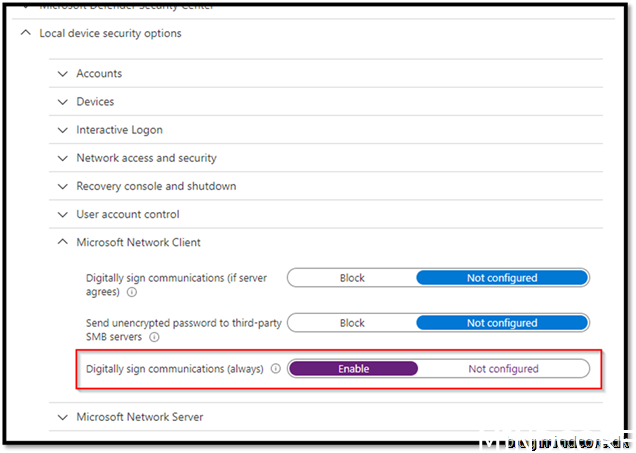636x453 pixels.
Task: Set 'if server agrees' signing to Not configured
Action: point(502,278)
